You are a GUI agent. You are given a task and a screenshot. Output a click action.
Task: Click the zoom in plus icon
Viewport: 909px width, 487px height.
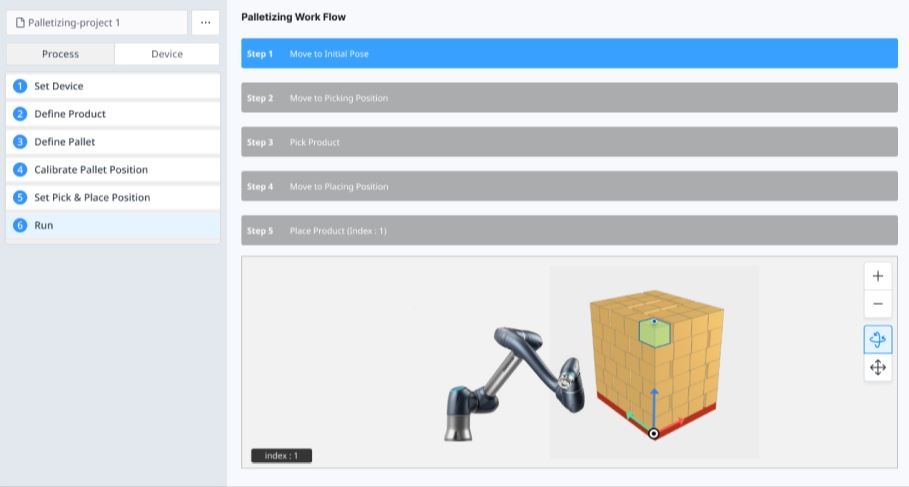point(877,276)
